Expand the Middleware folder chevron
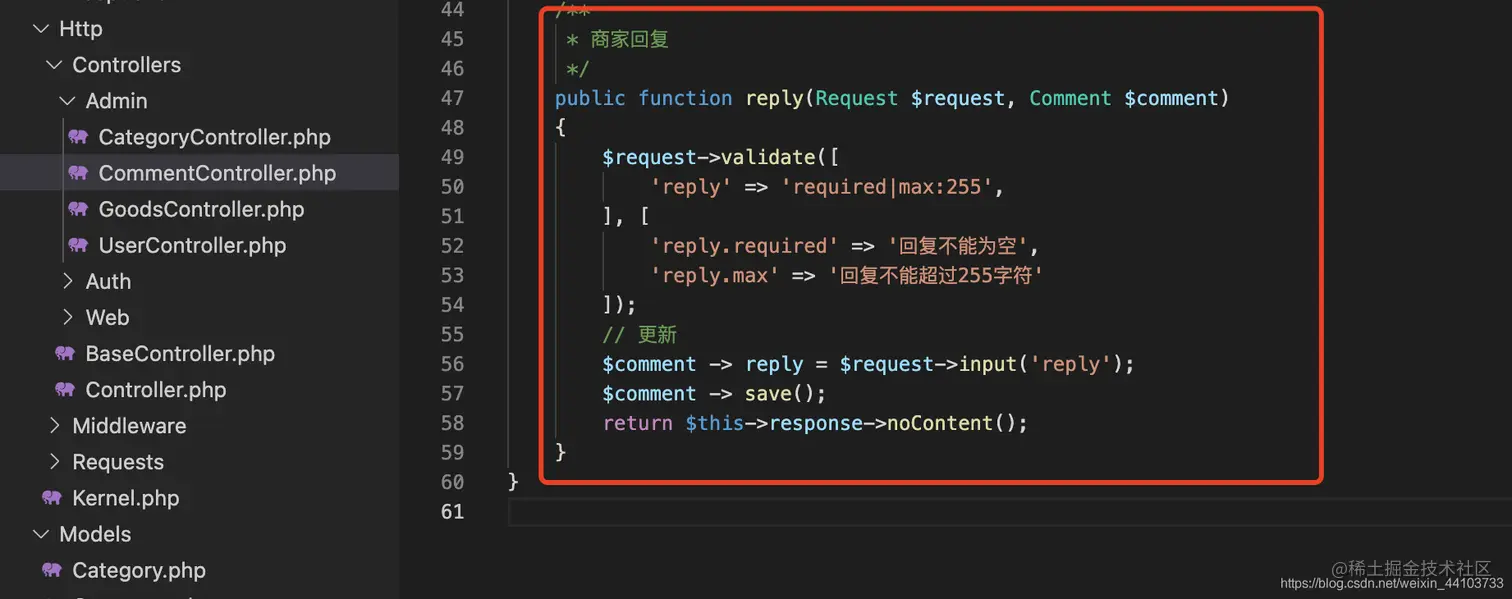Image resolution: width=1512 pixels, height=599 pixels. [54, 425]
